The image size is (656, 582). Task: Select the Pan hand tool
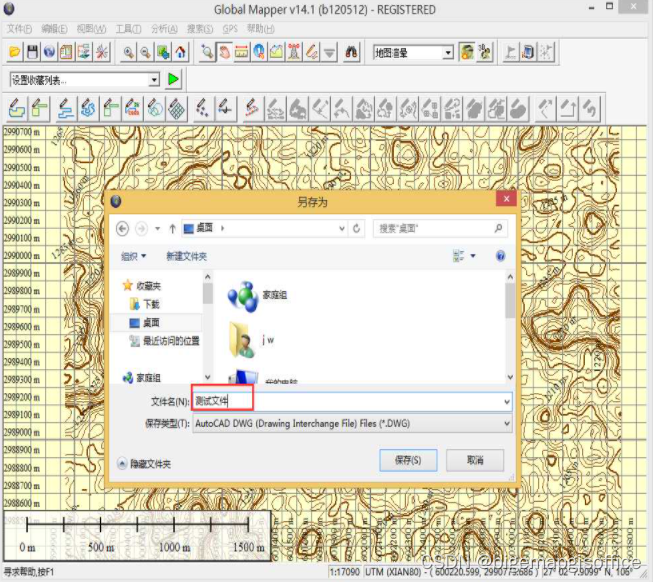[x=224, y=52]
